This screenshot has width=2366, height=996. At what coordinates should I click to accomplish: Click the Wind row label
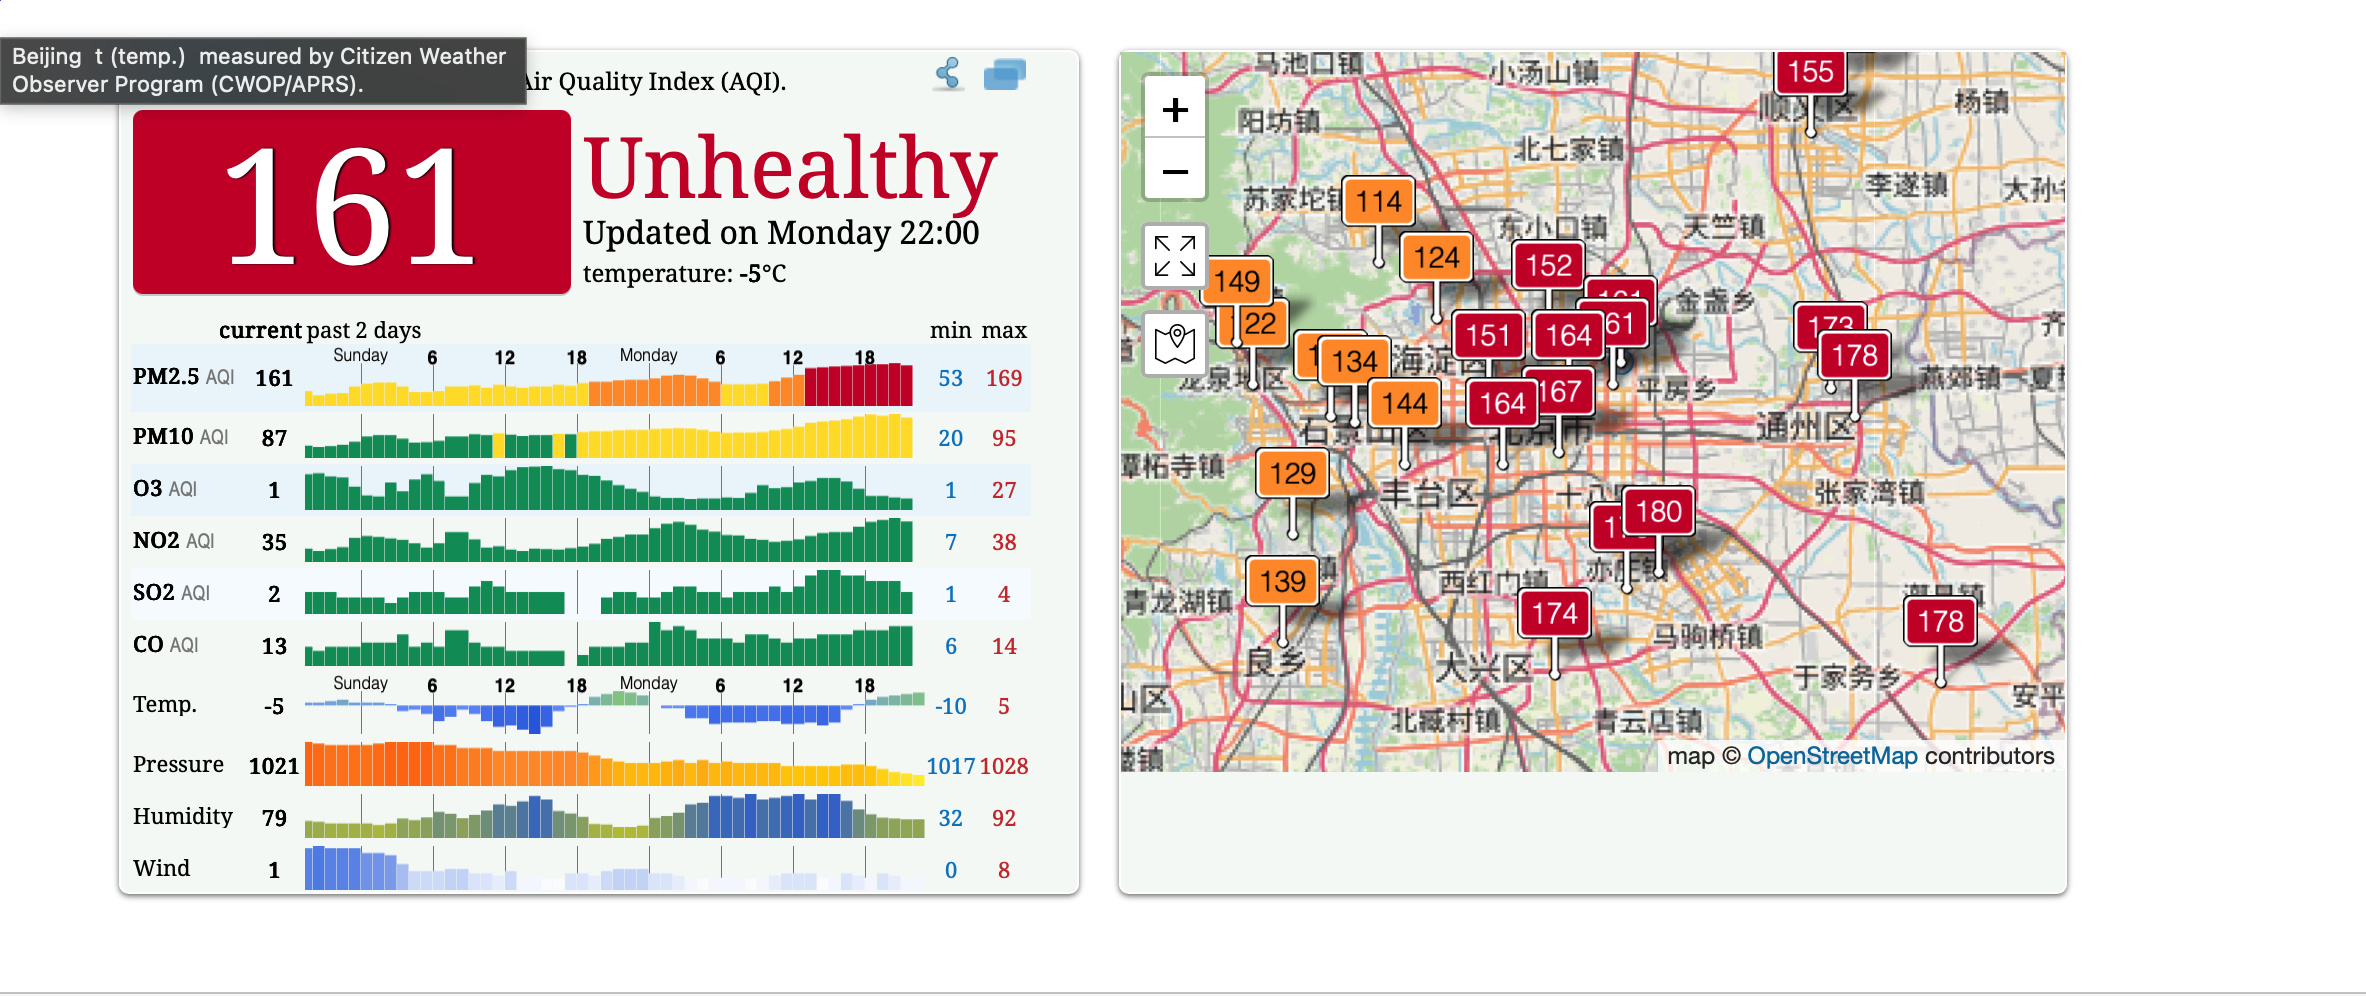click(x=161, y=869)
